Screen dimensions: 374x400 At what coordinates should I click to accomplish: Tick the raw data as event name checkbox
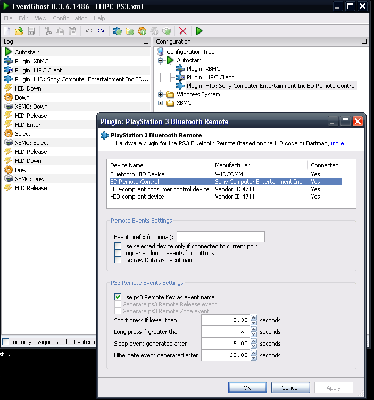tap(118, 260)
